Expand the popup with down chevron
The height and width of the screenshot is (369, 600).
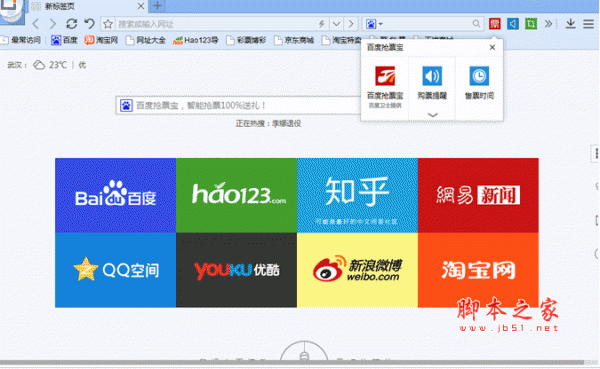(432, 114)
